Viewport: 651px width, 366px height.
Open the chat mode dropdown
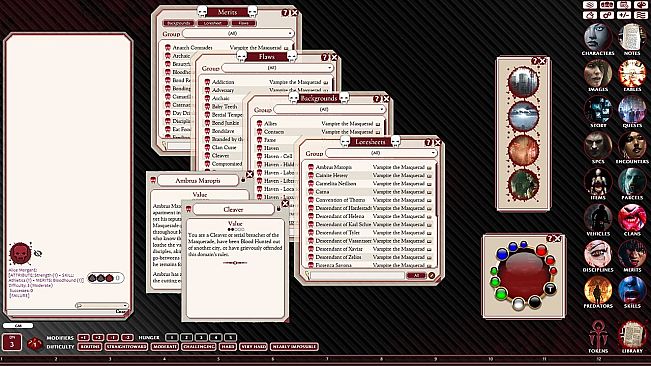coord(102,305)
